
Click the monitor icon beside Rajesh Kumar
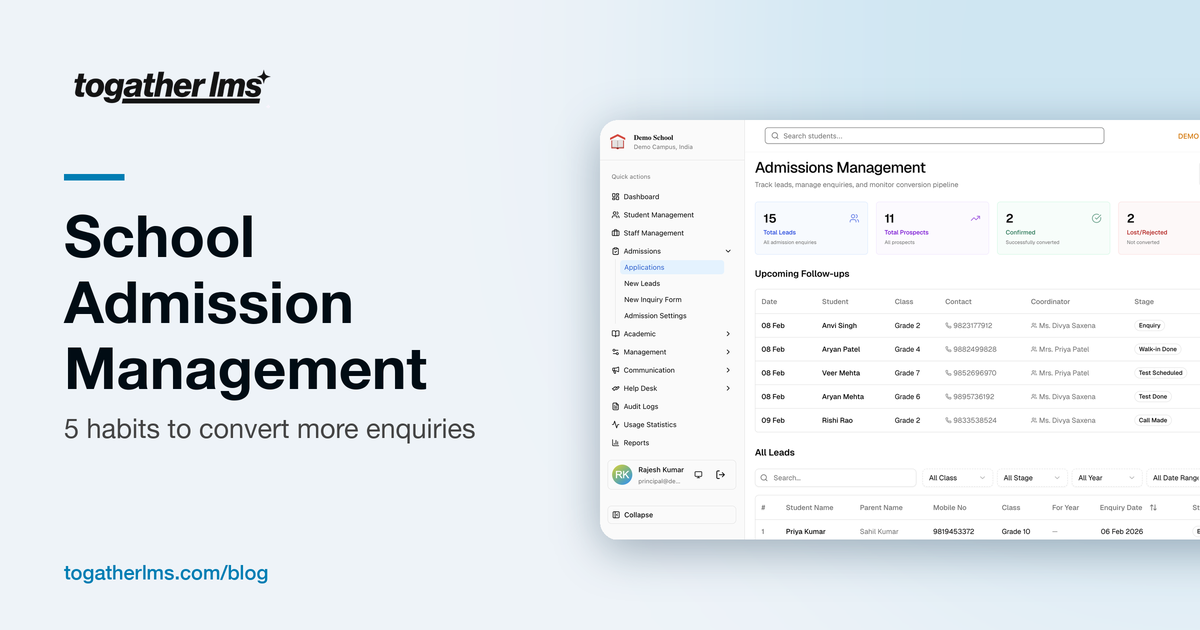[x=698, y=475]
